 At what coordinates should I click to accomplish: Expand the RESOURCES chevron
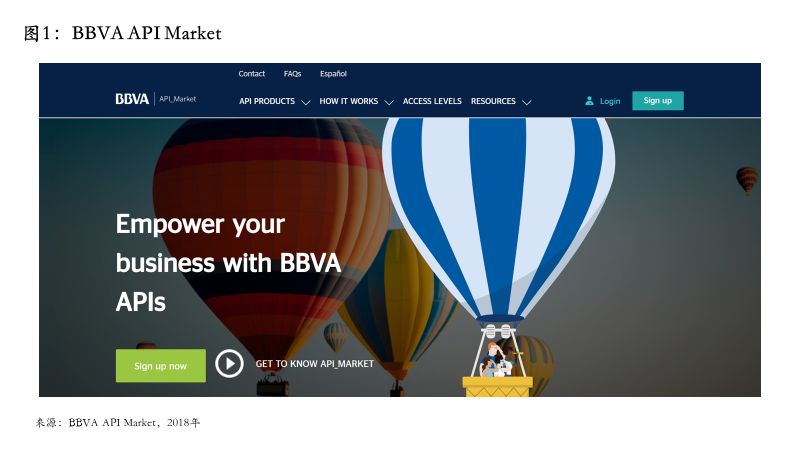click(x=527, y=102)
